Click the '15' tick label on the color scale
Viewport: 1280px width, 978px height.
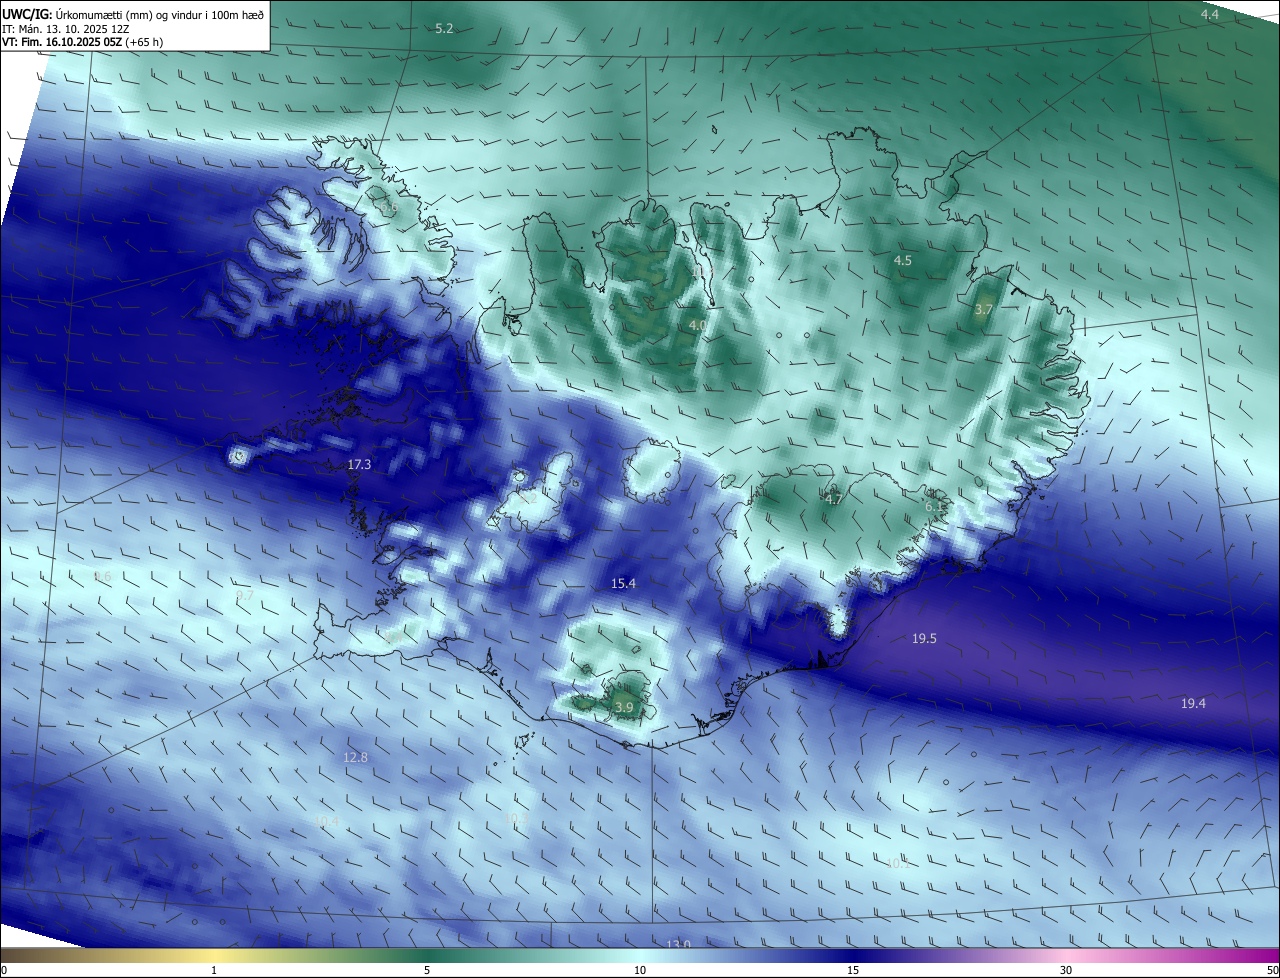point(853,970)
